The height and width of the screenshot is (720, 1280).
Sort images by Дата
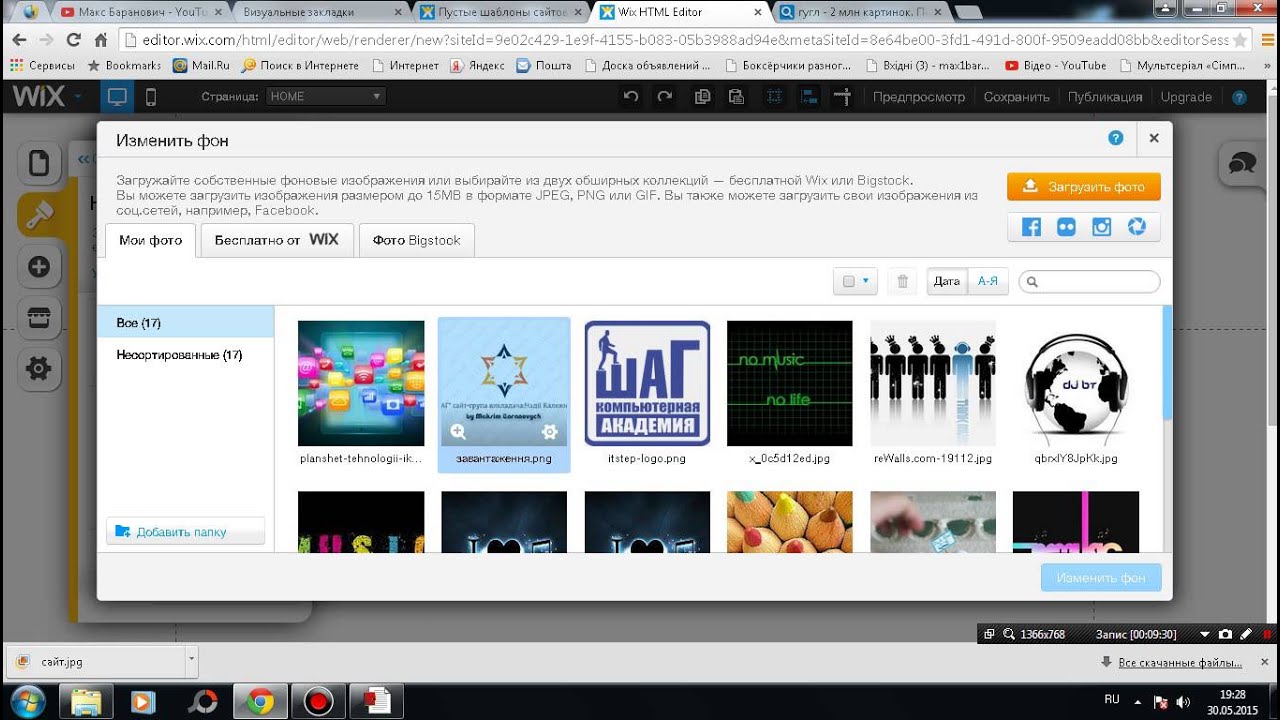pyautogui.click(x=947, y=282)
